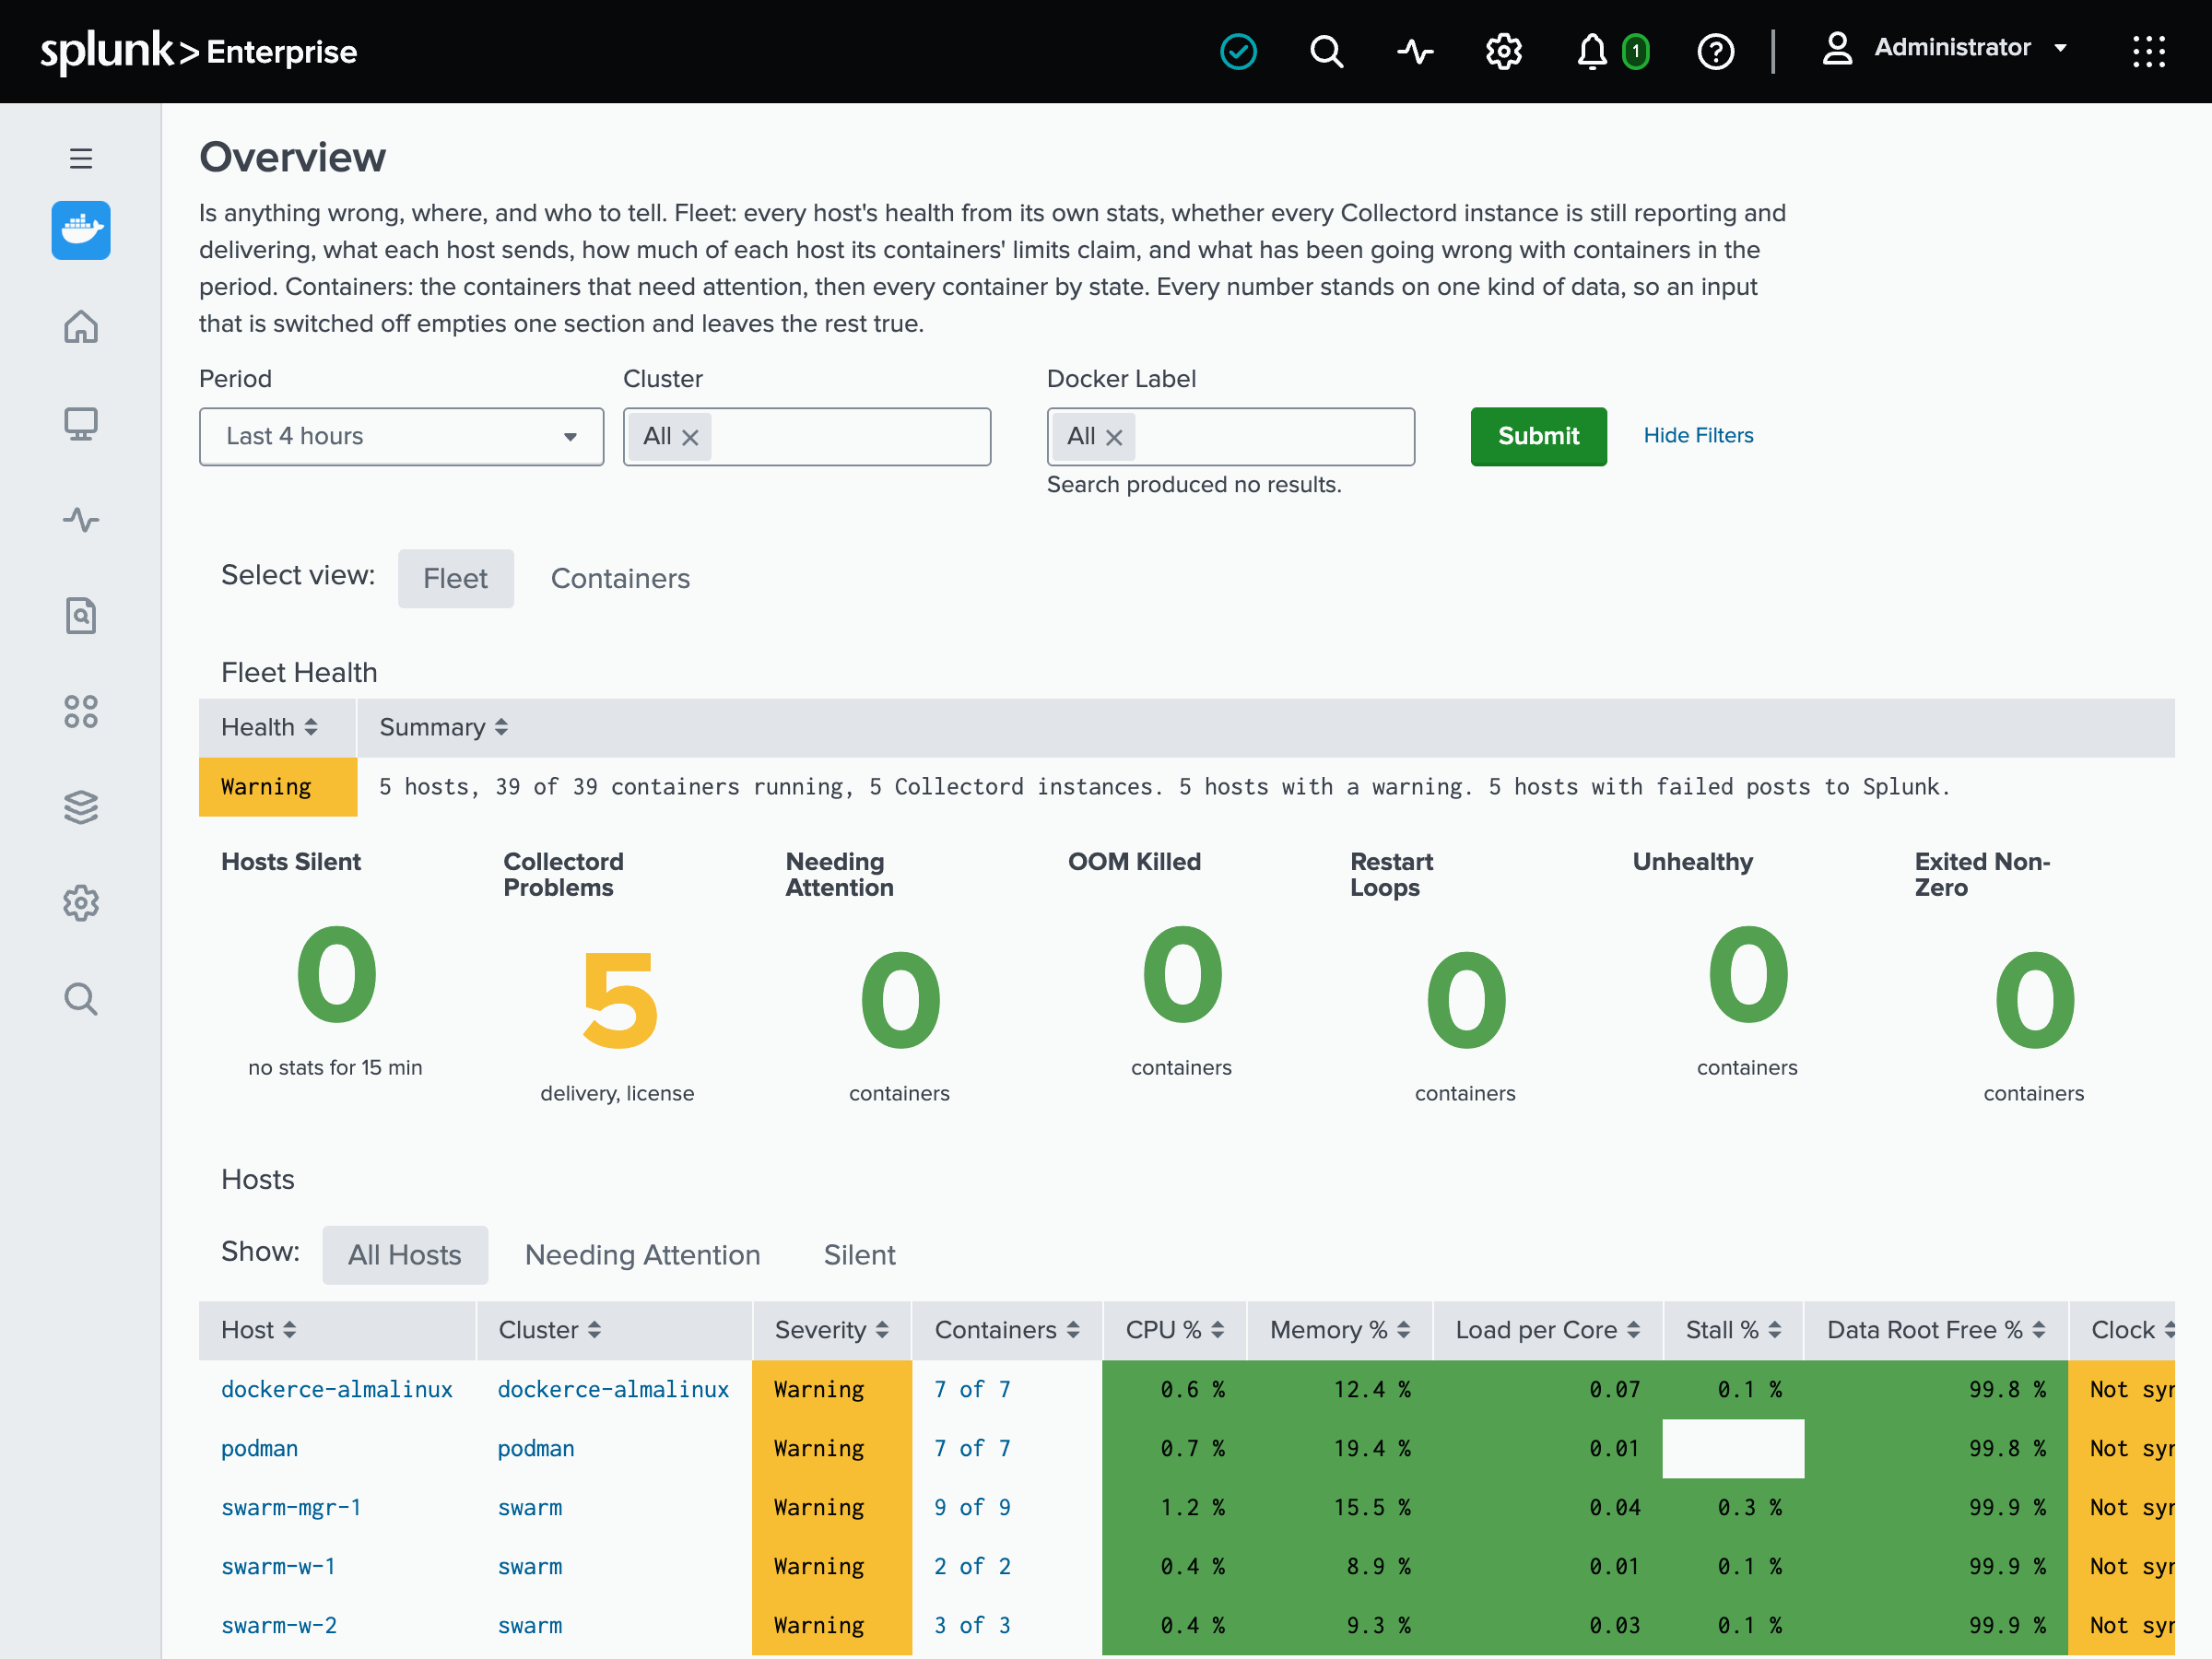Click the green Submit button
2212x1659 pixels.
[x=1538, y=436]
